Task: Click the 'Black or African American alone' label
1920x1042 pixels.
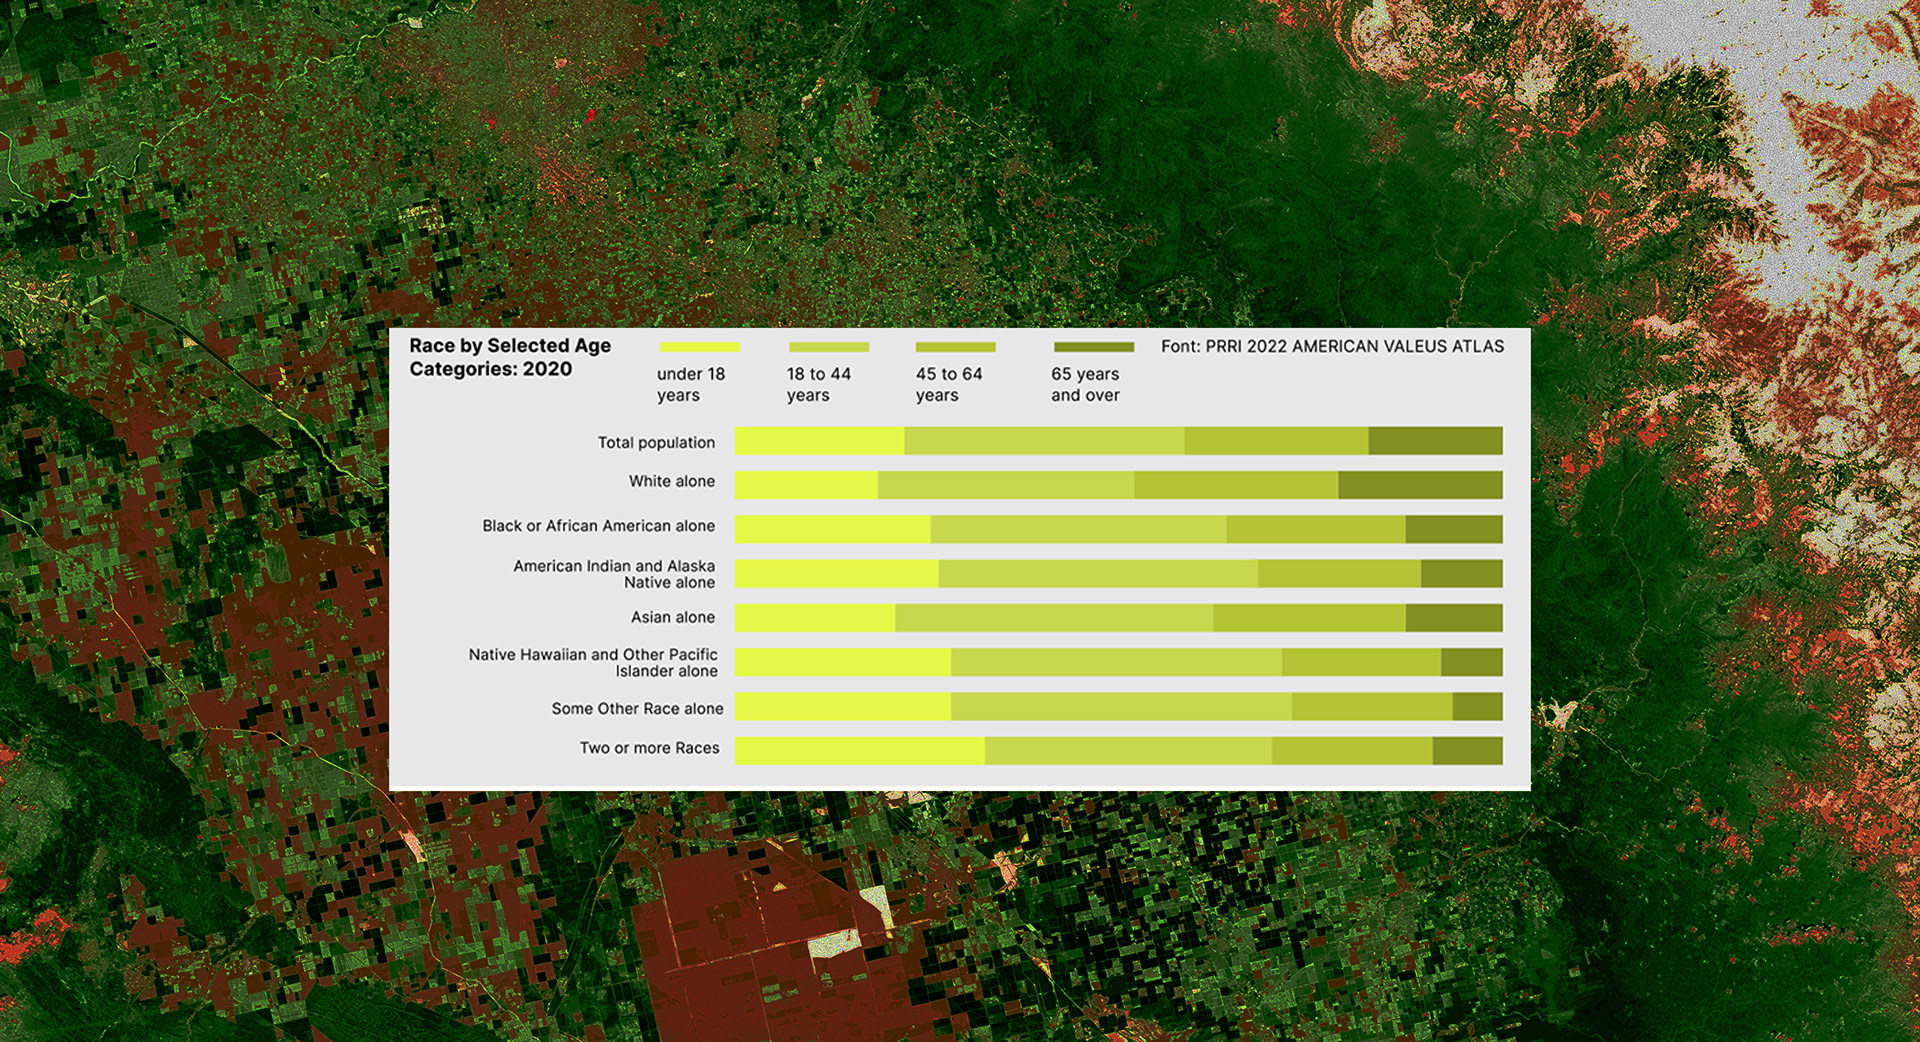Action: click(599, 526)
